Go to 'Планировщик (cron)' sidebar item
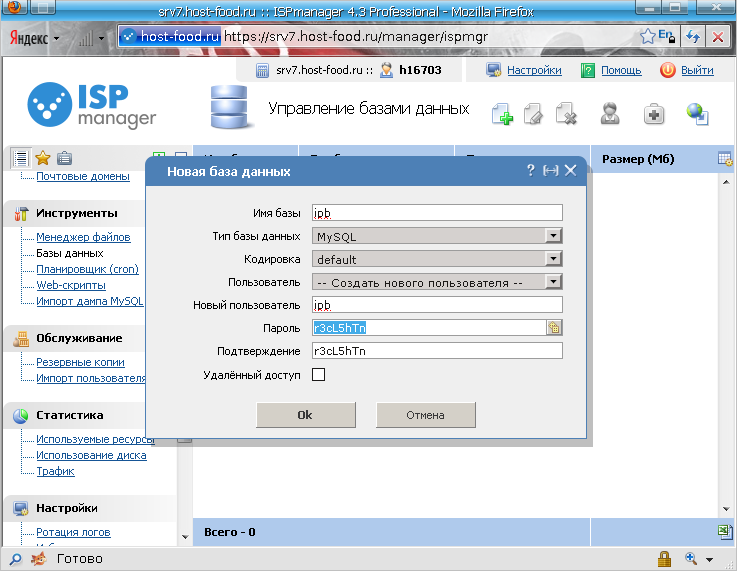Viewport: 737px width, 571px height. 87,269
